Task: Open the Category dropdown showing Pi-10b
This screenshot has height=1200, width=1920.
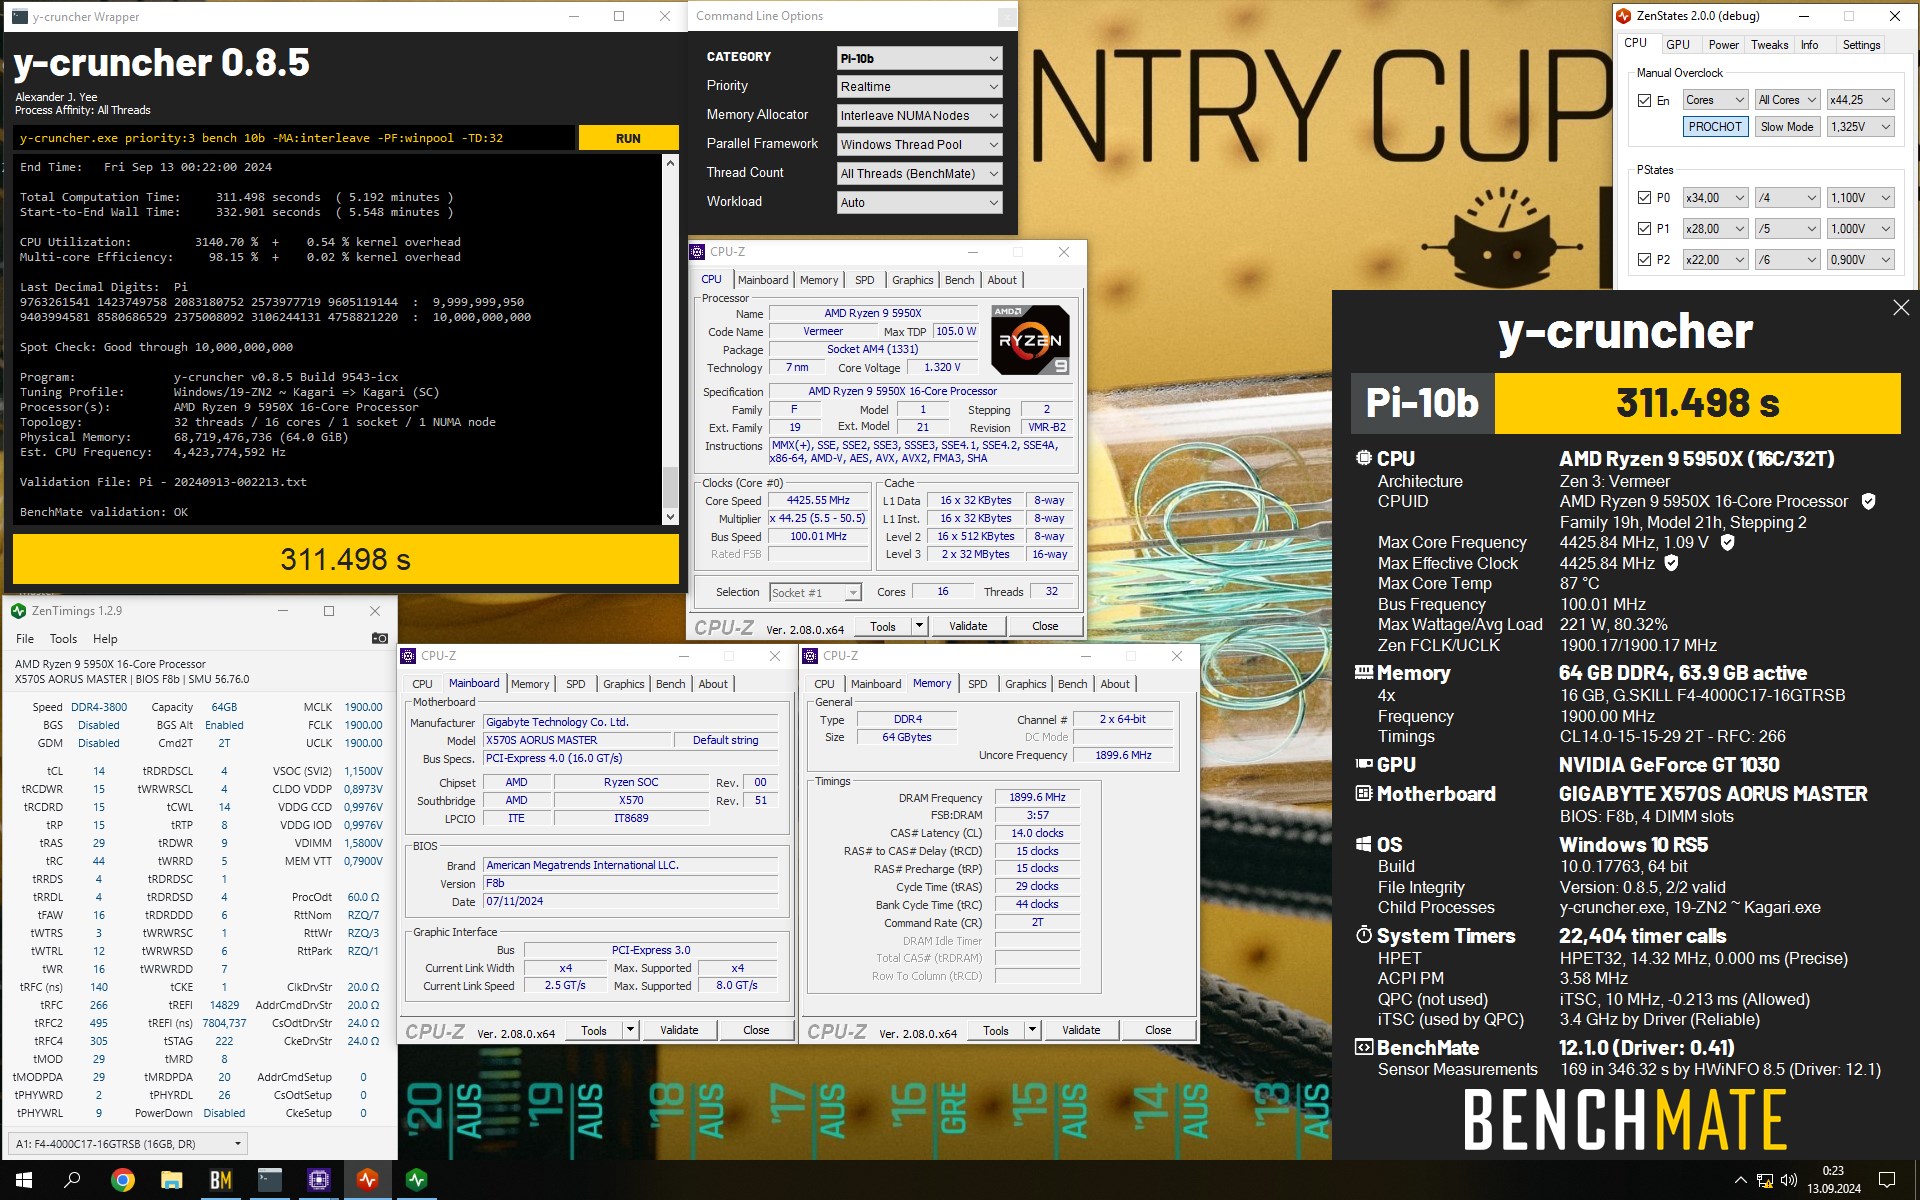Action: pos(919,58)
